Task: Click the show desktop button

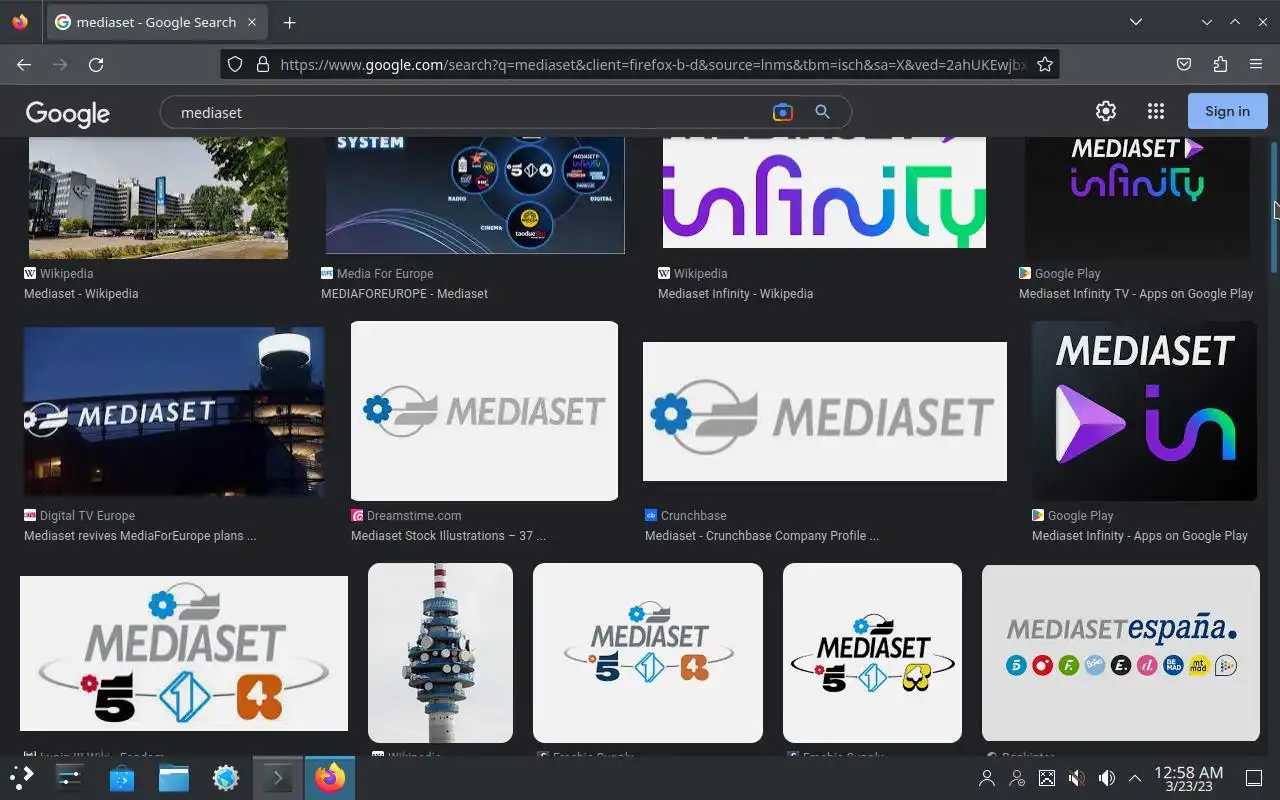Action: (1254, 778)
